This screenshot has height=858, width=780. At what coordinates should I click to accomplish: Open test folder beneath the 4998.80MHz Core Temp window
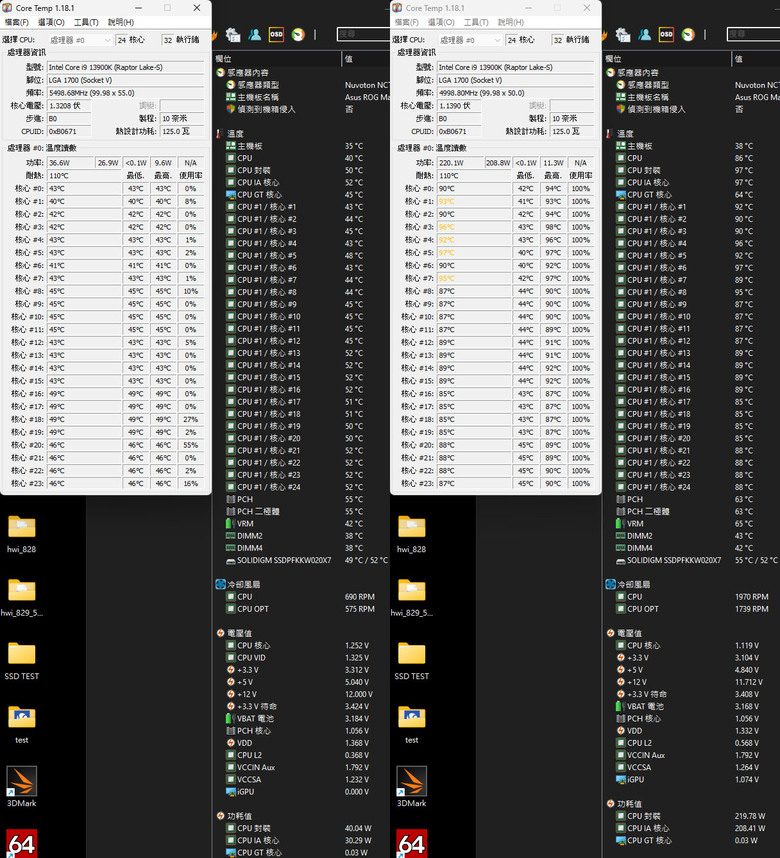coord(412,724)
